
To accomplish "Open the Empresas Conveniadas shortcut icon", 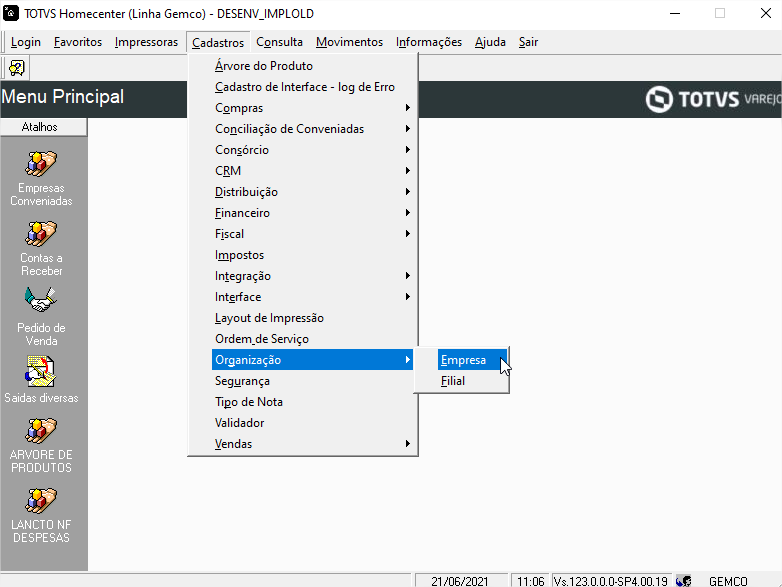I will pos(41,164).
